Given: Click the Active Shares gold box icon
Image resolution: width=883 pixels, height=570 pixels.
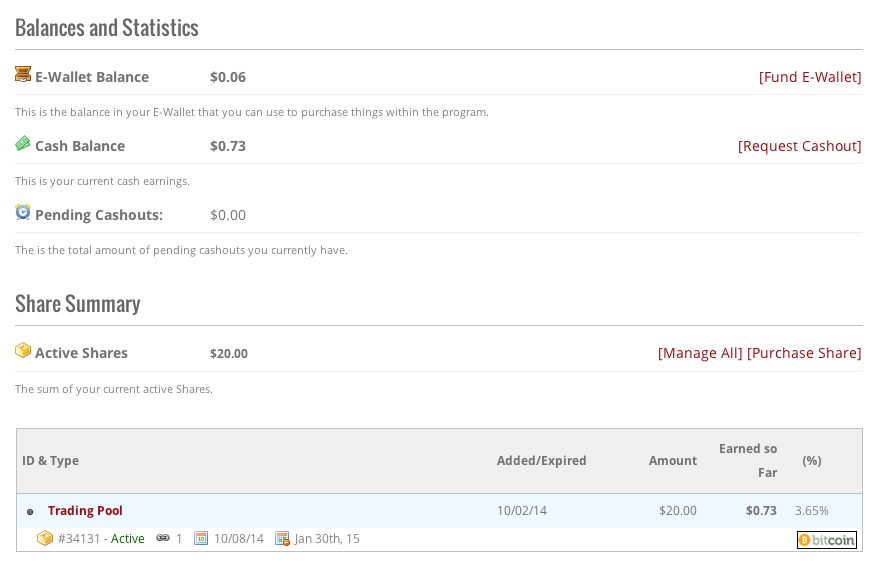Looking at the screenshot, I should pyautogui.click(x=23, y=350).
